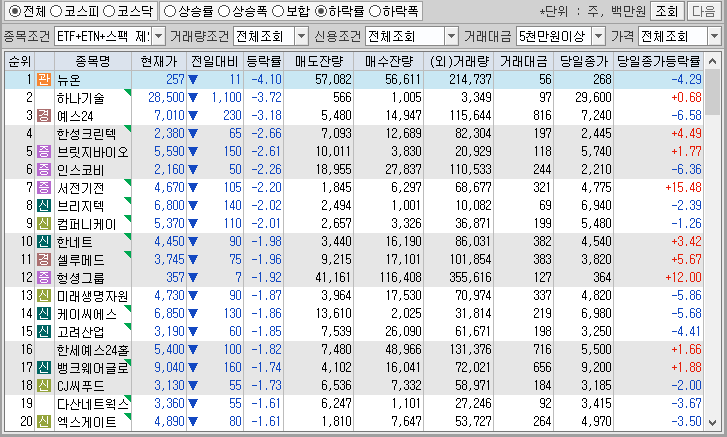Sort by the 현재가 column header
The image size is (727, 437).
tap(159, 61)
